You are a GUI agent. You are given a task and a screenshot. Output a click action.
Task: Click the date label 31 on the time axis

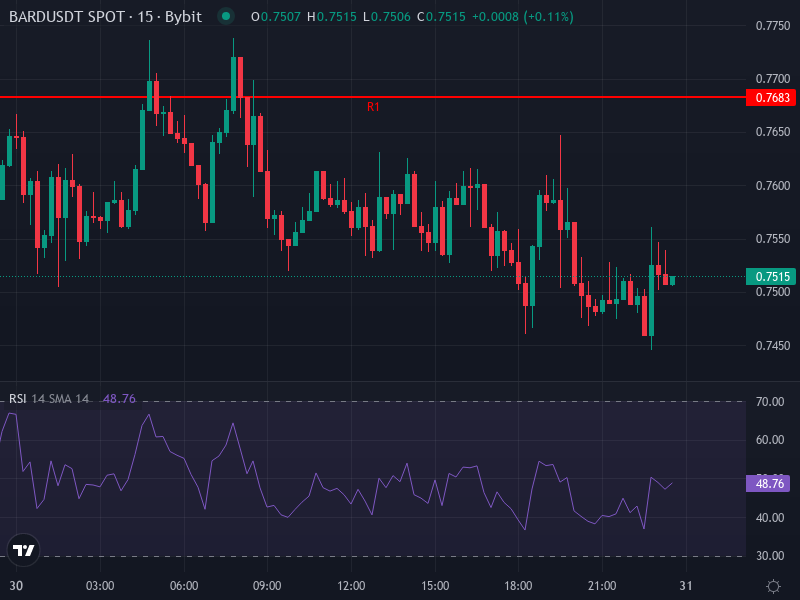click(x=686, y=580)
